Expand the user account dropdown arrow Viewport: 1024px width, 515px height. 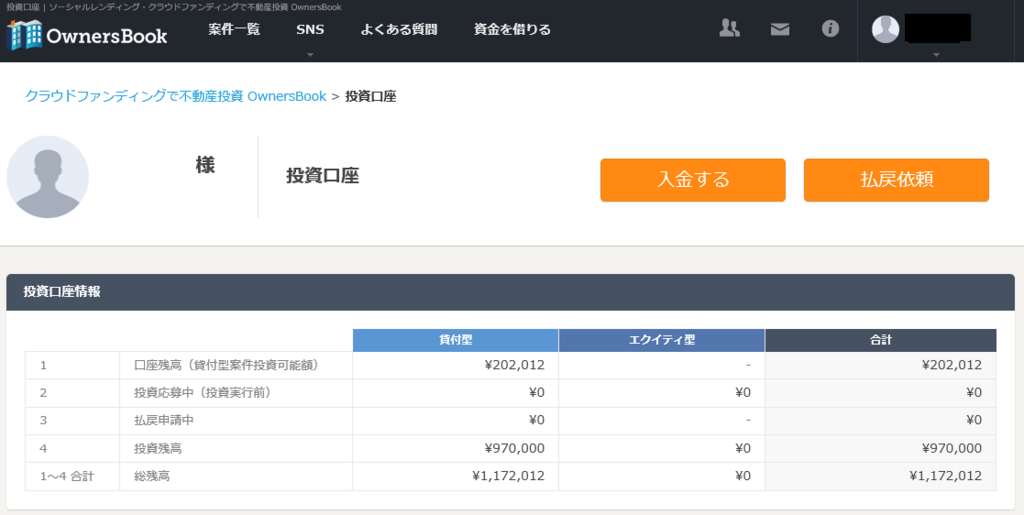[936, 55]
